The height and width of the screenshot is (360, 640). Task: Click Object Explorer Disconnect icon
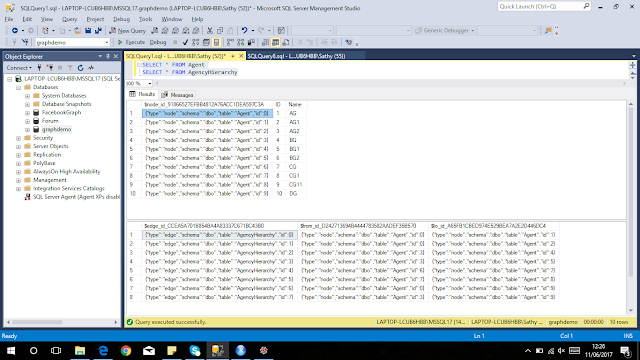point(49,68)
